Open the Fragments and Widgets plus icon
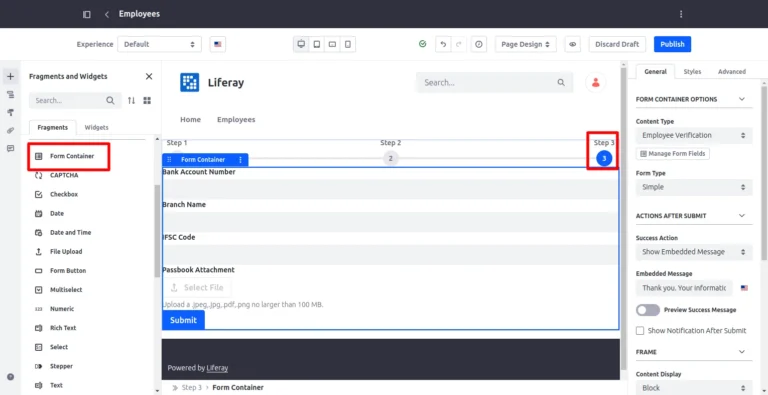 tap(10, 76)
